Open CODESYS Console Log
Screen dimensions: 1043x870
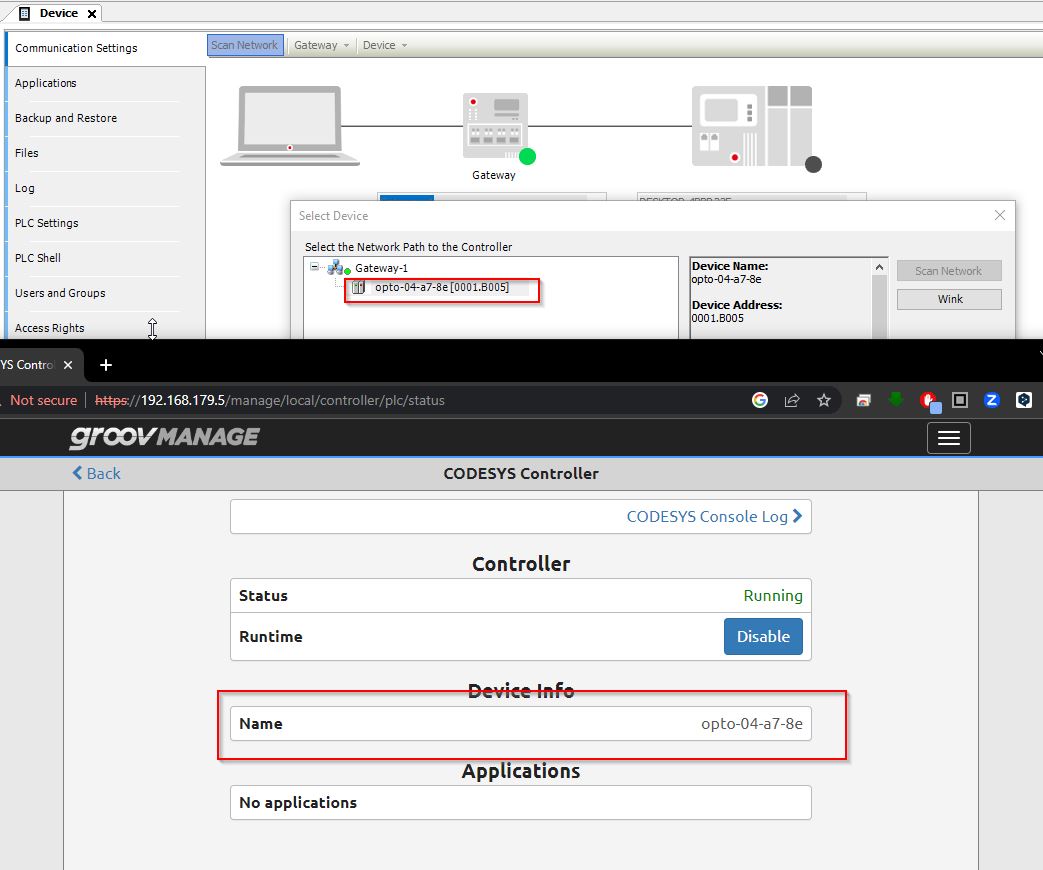714,517
